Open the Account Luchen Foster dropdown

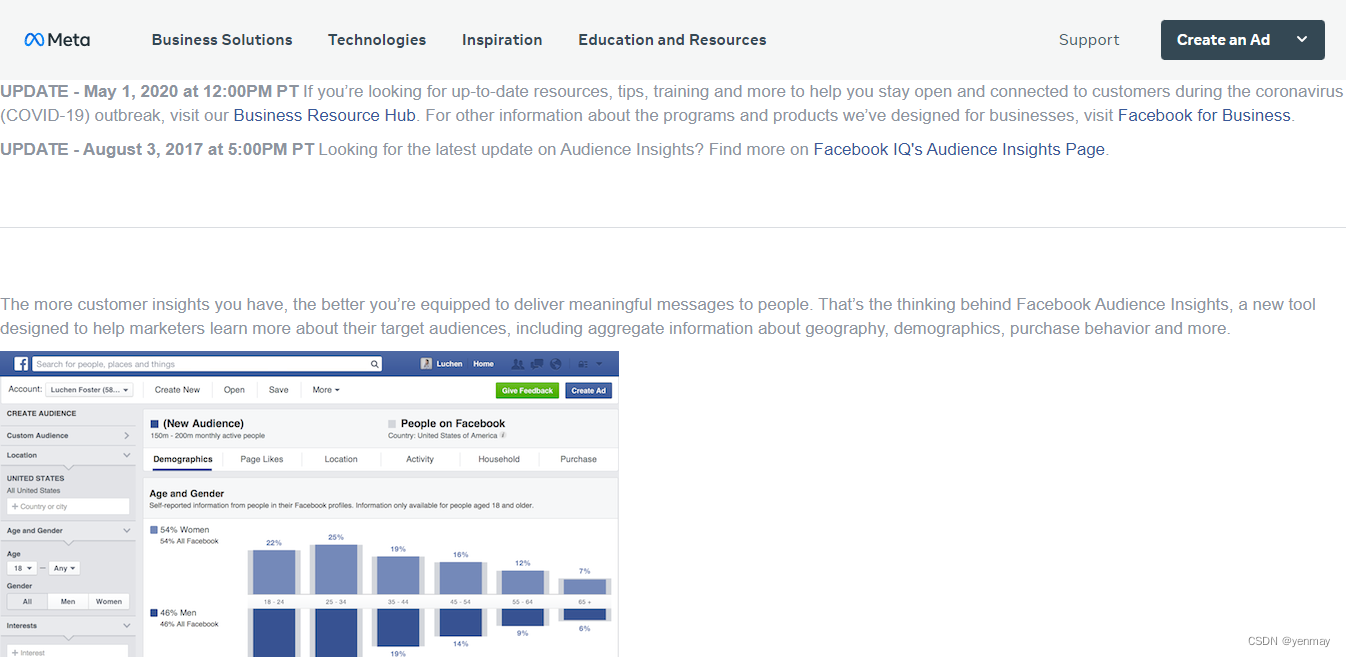(x=89, y=390)
